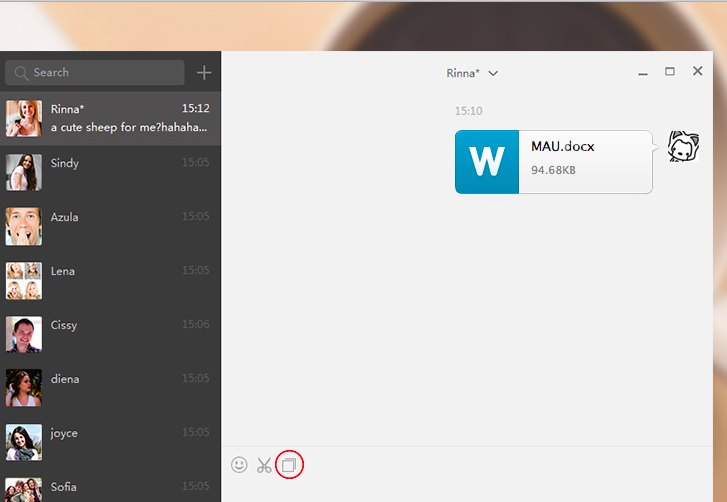The width and height of the screenshot is (727, 502).
Task: Click the file transfer icon in toolbar
Action: (x=289, y=465)
